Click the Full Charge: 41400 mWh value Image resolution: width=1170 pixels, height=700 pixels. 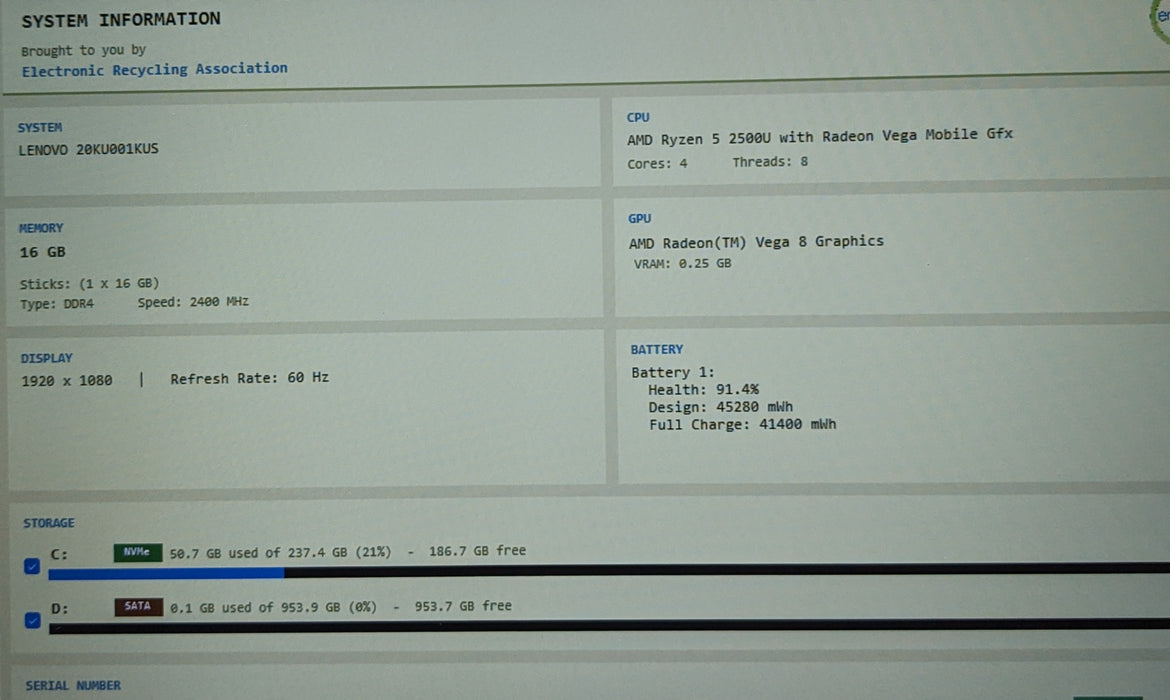(x=742, y=425)
